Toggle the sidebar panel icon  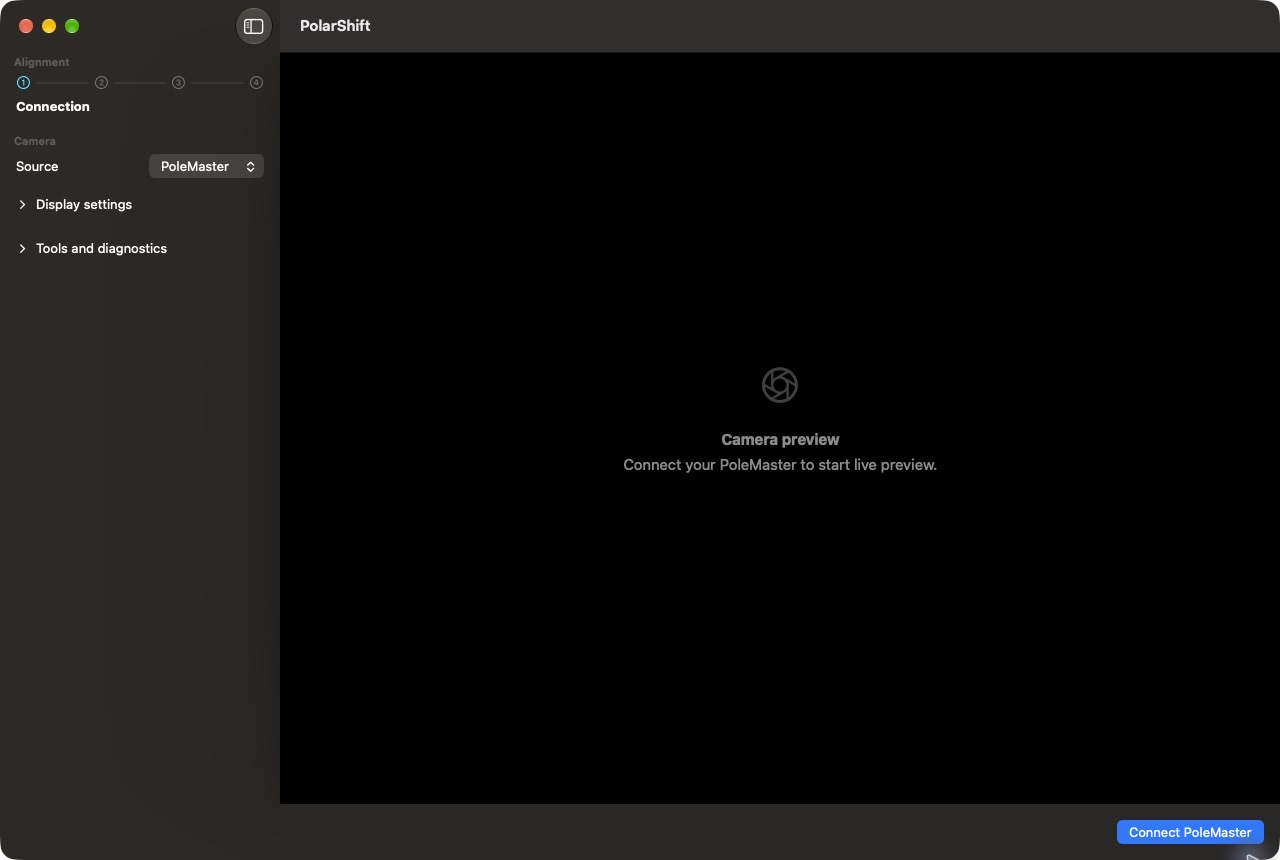click(253, 26)
